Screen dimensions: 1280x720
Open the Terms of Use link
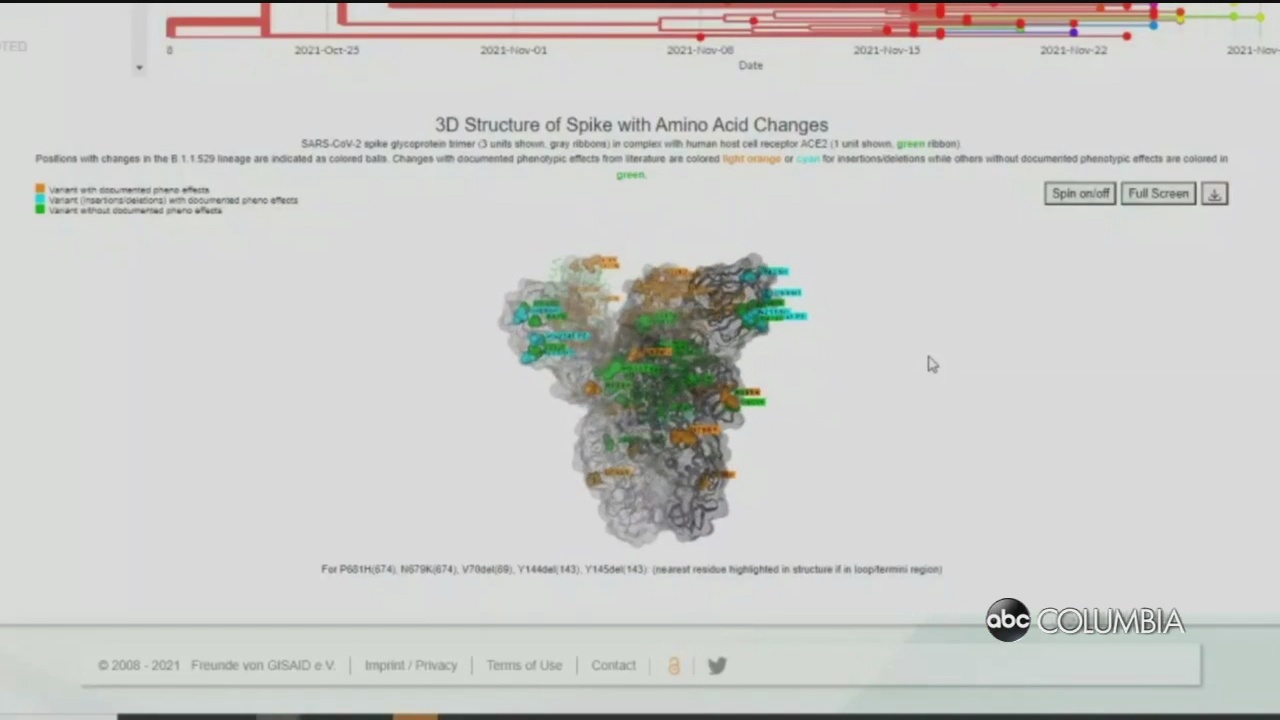[524, 666]
